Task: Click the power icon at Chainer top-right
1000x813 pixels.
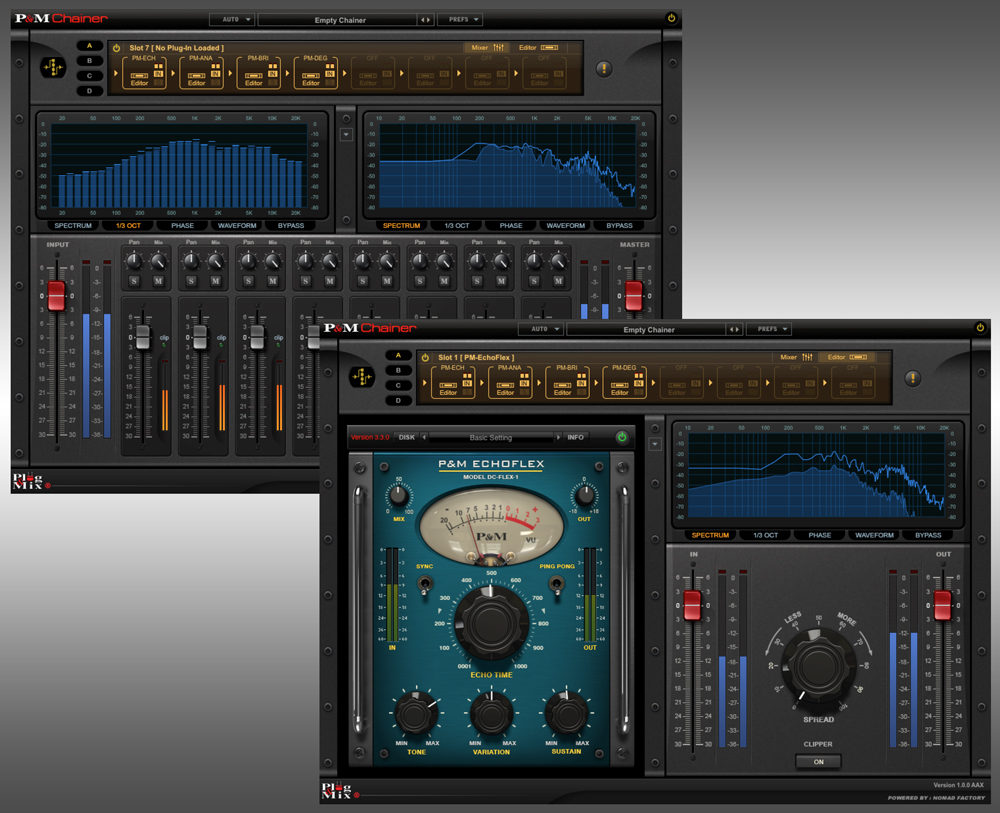Action: (978, 329)
